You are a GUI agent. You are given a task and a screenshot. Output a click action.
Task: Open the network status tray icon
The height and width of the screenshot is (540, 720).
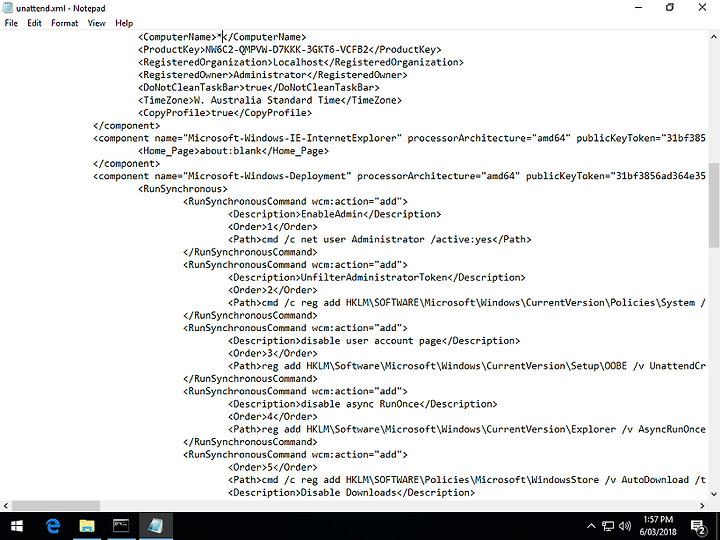coord(608,526)
